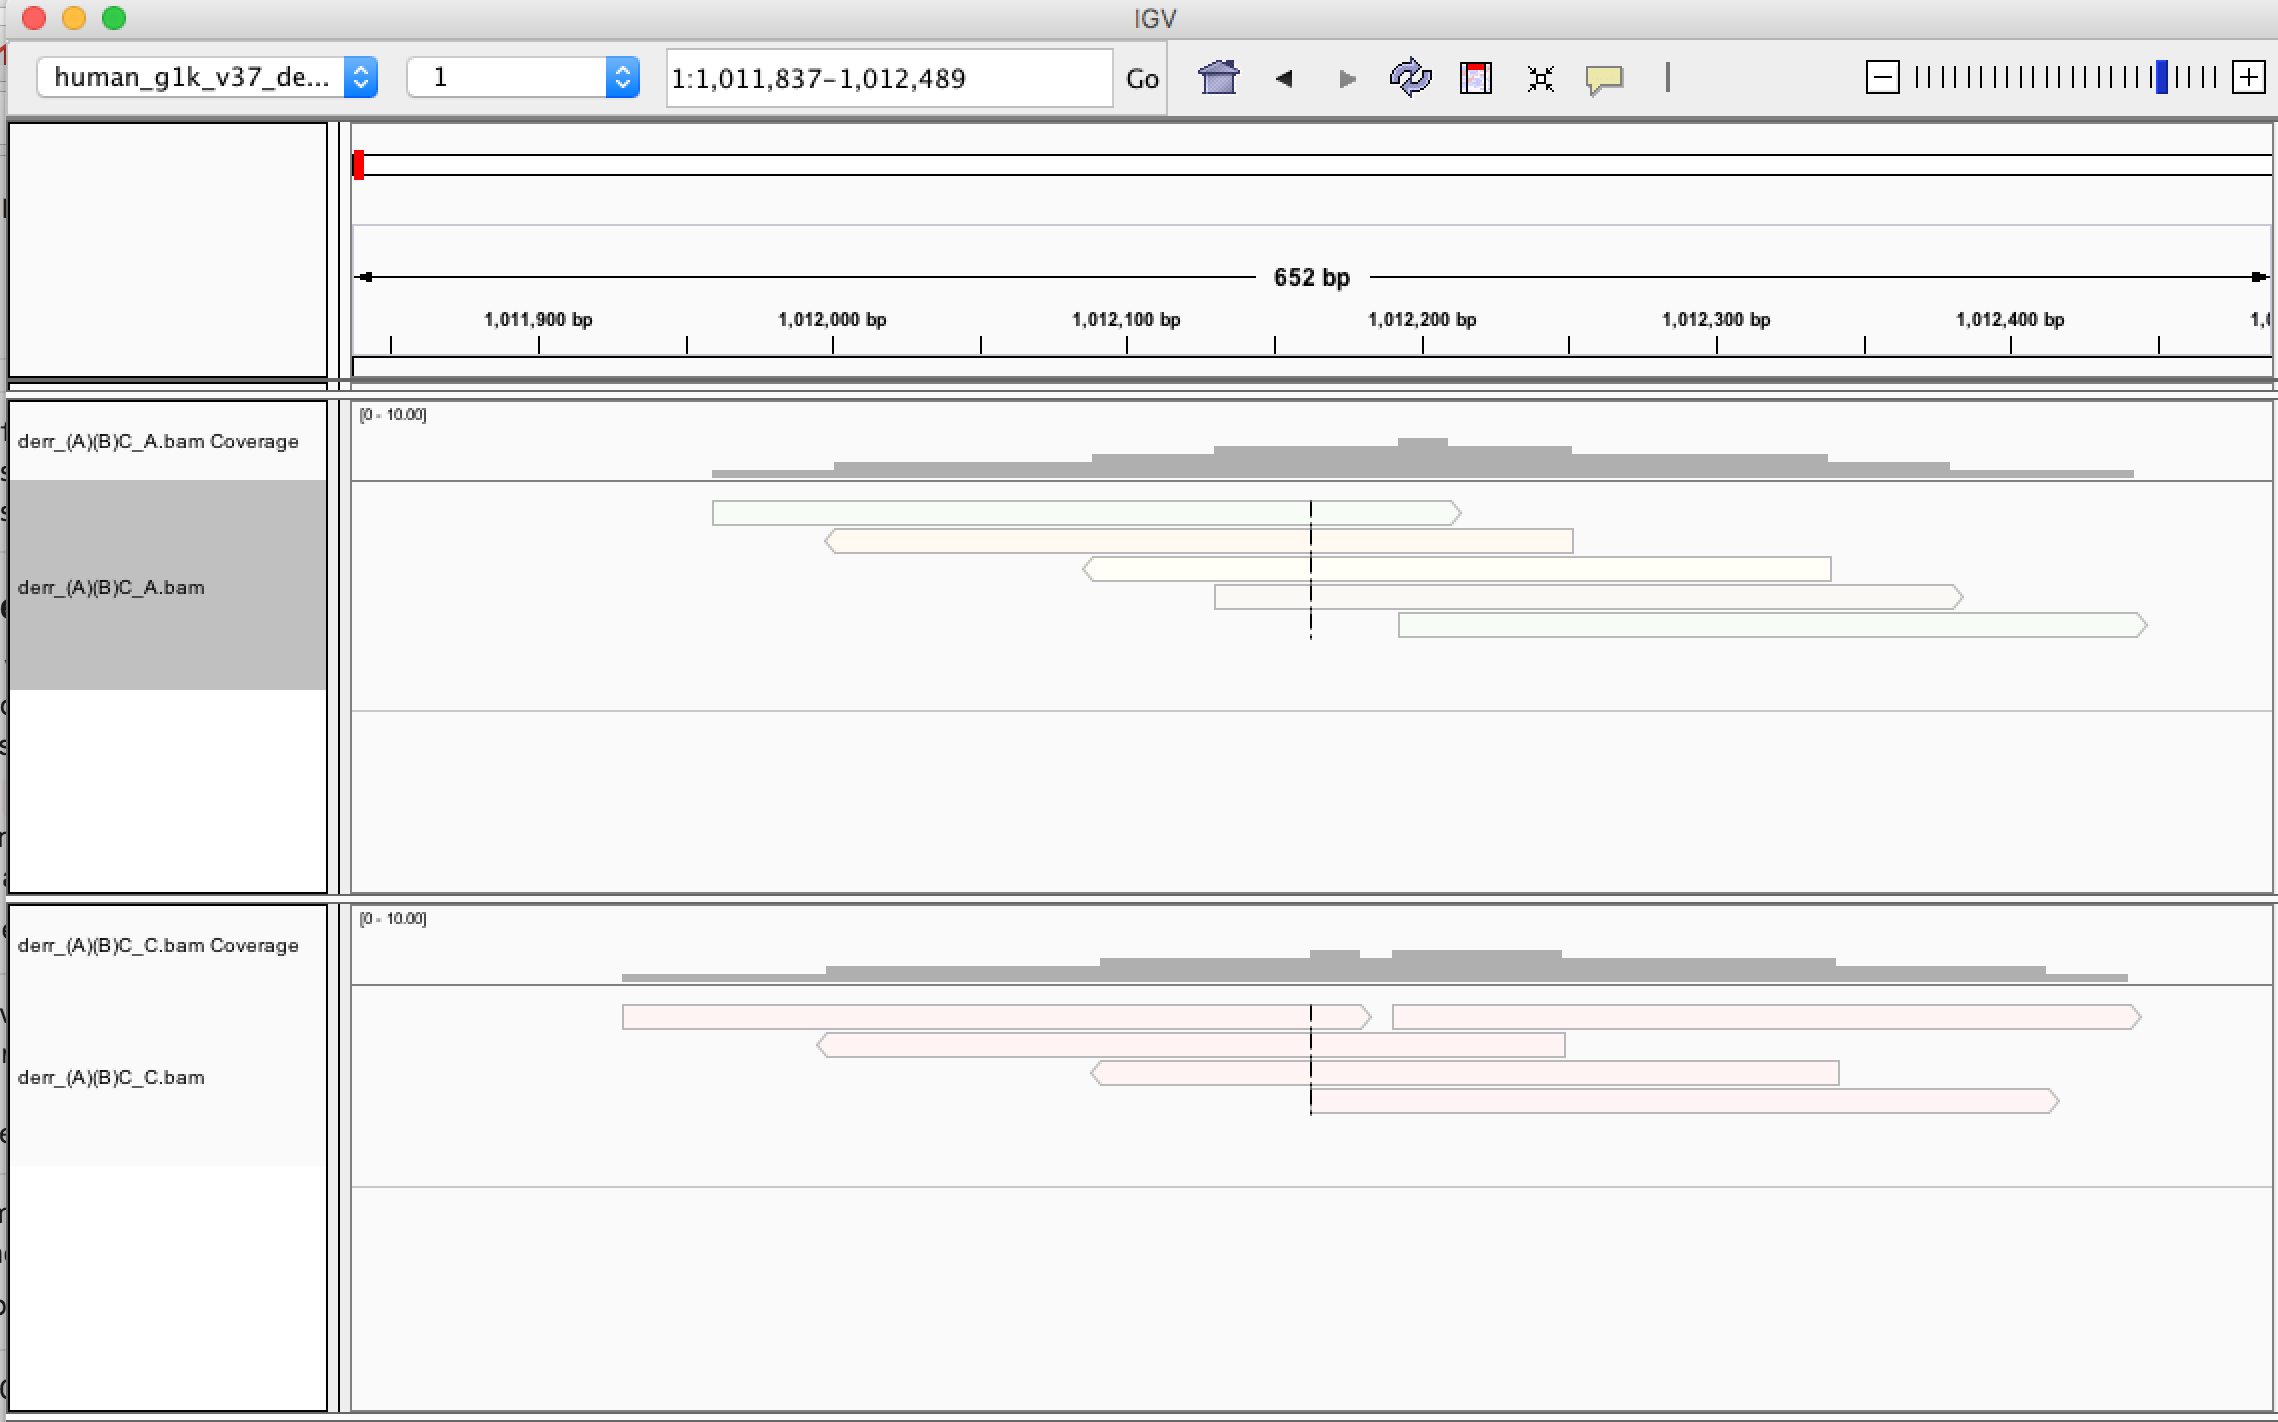Click the A.bam coverage histogram peak
The width and height of the screenshot is (2278, 1422).
coord(1422,457)
